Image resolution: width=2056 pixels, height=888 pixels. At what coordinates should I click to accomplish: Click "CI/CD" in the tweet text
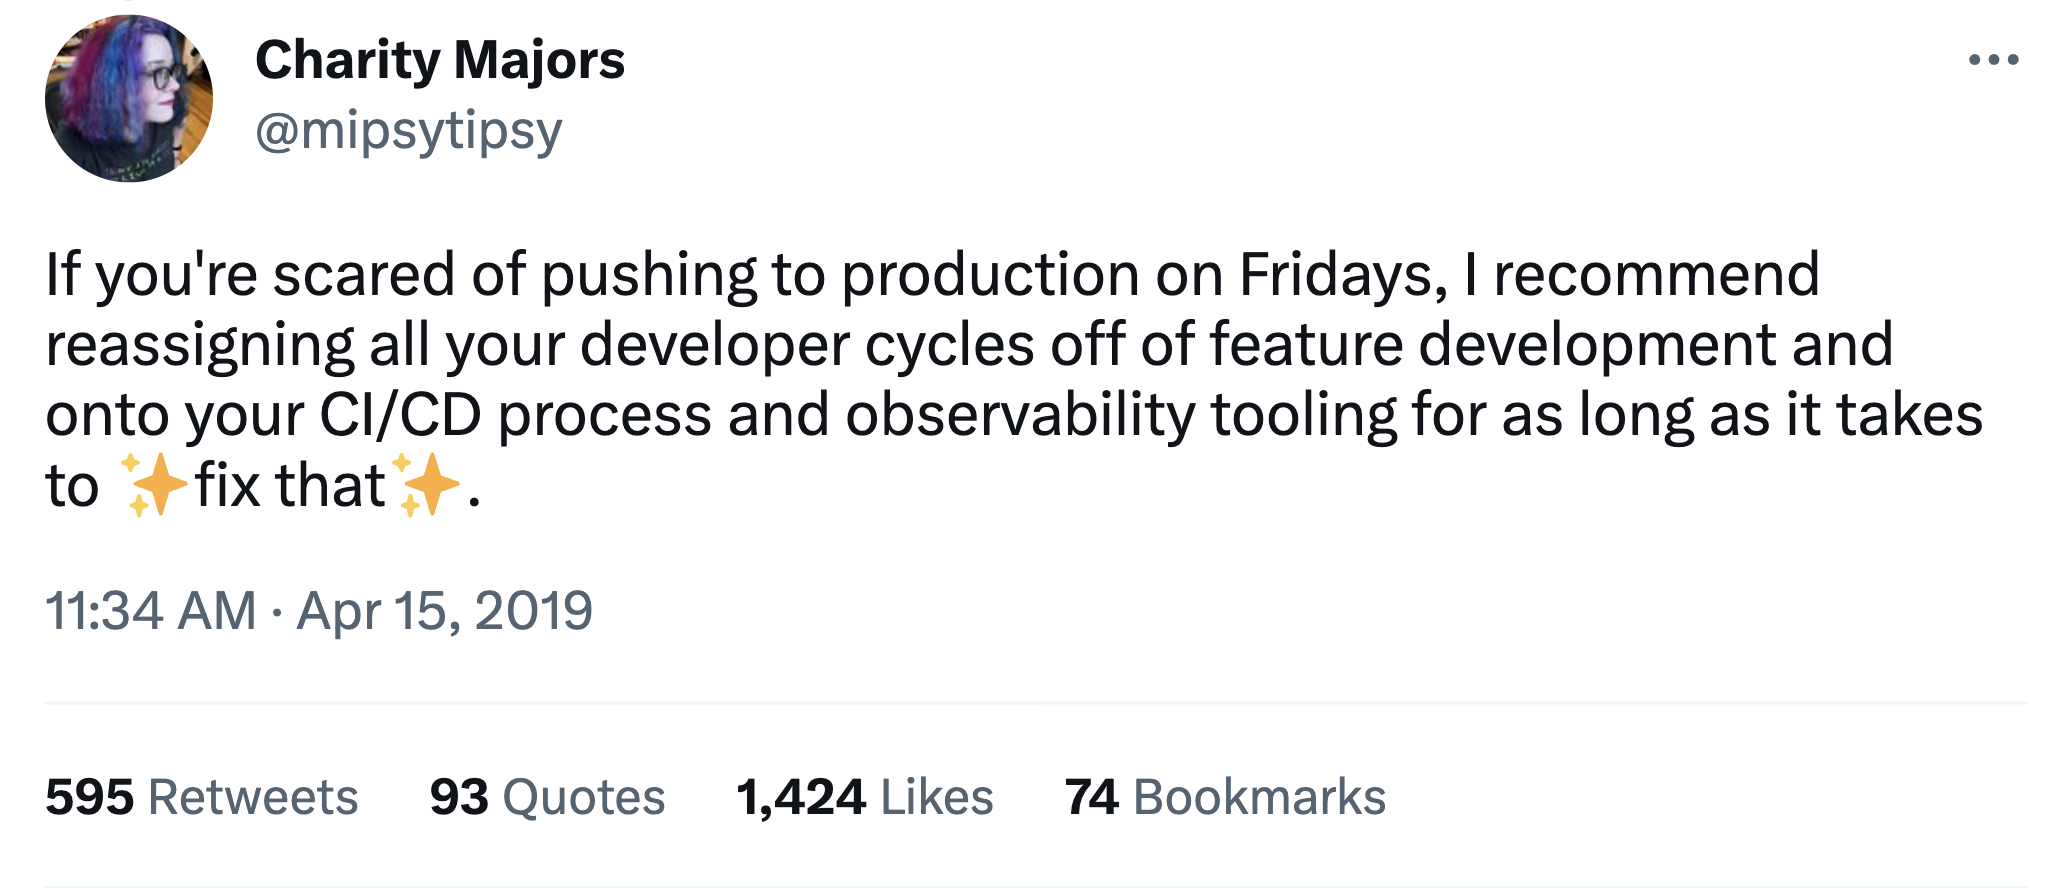pos(400,415)
